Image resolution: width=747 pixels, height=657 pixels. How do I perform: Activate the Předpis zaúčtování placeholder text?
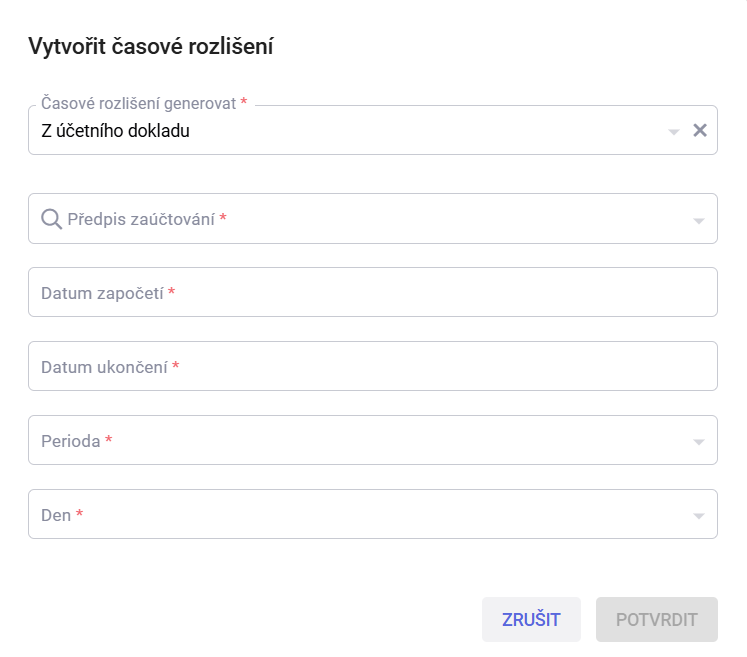click(141, 219)
